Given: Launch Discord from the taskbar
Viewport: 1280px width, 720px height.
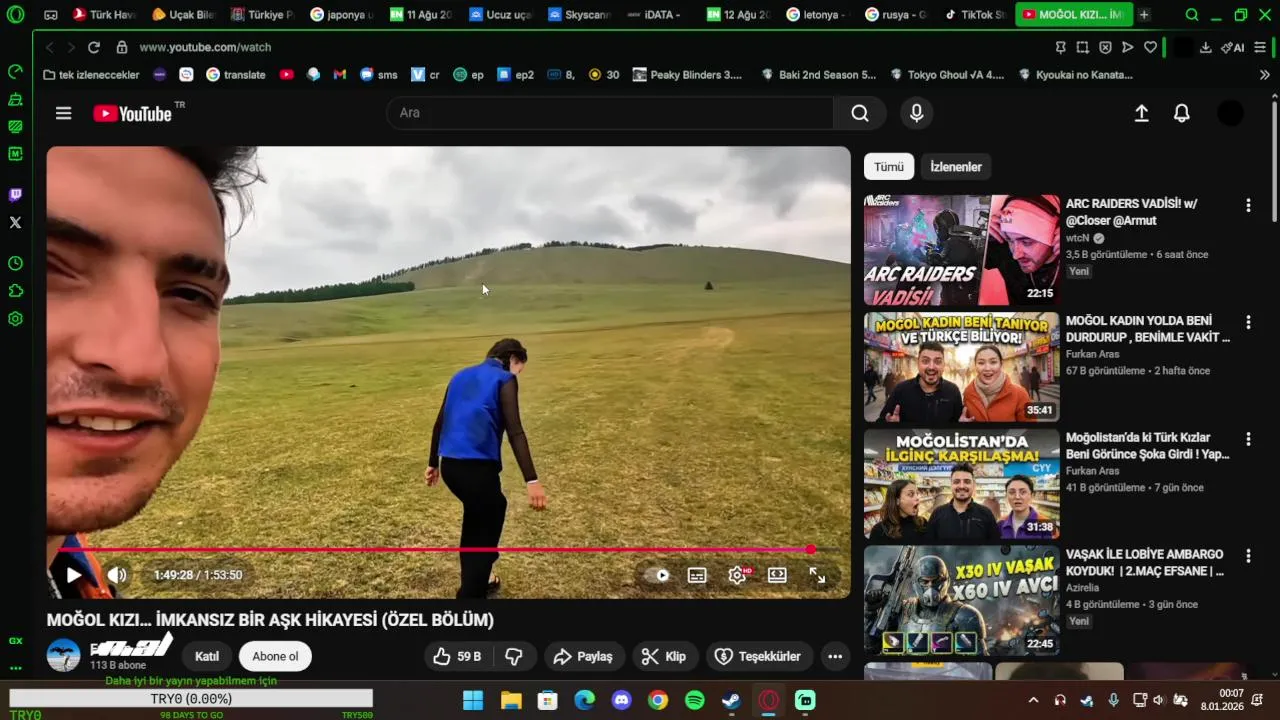Looking at the screenshot, I should (621, 700).
